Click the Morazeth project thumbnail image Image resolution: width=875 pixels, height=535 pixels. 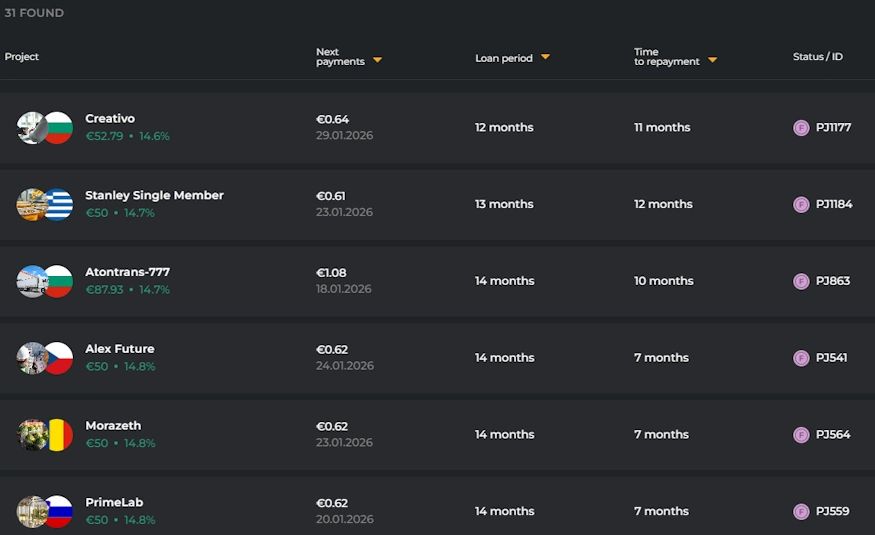pyautogui.click(x=30, y=435)
